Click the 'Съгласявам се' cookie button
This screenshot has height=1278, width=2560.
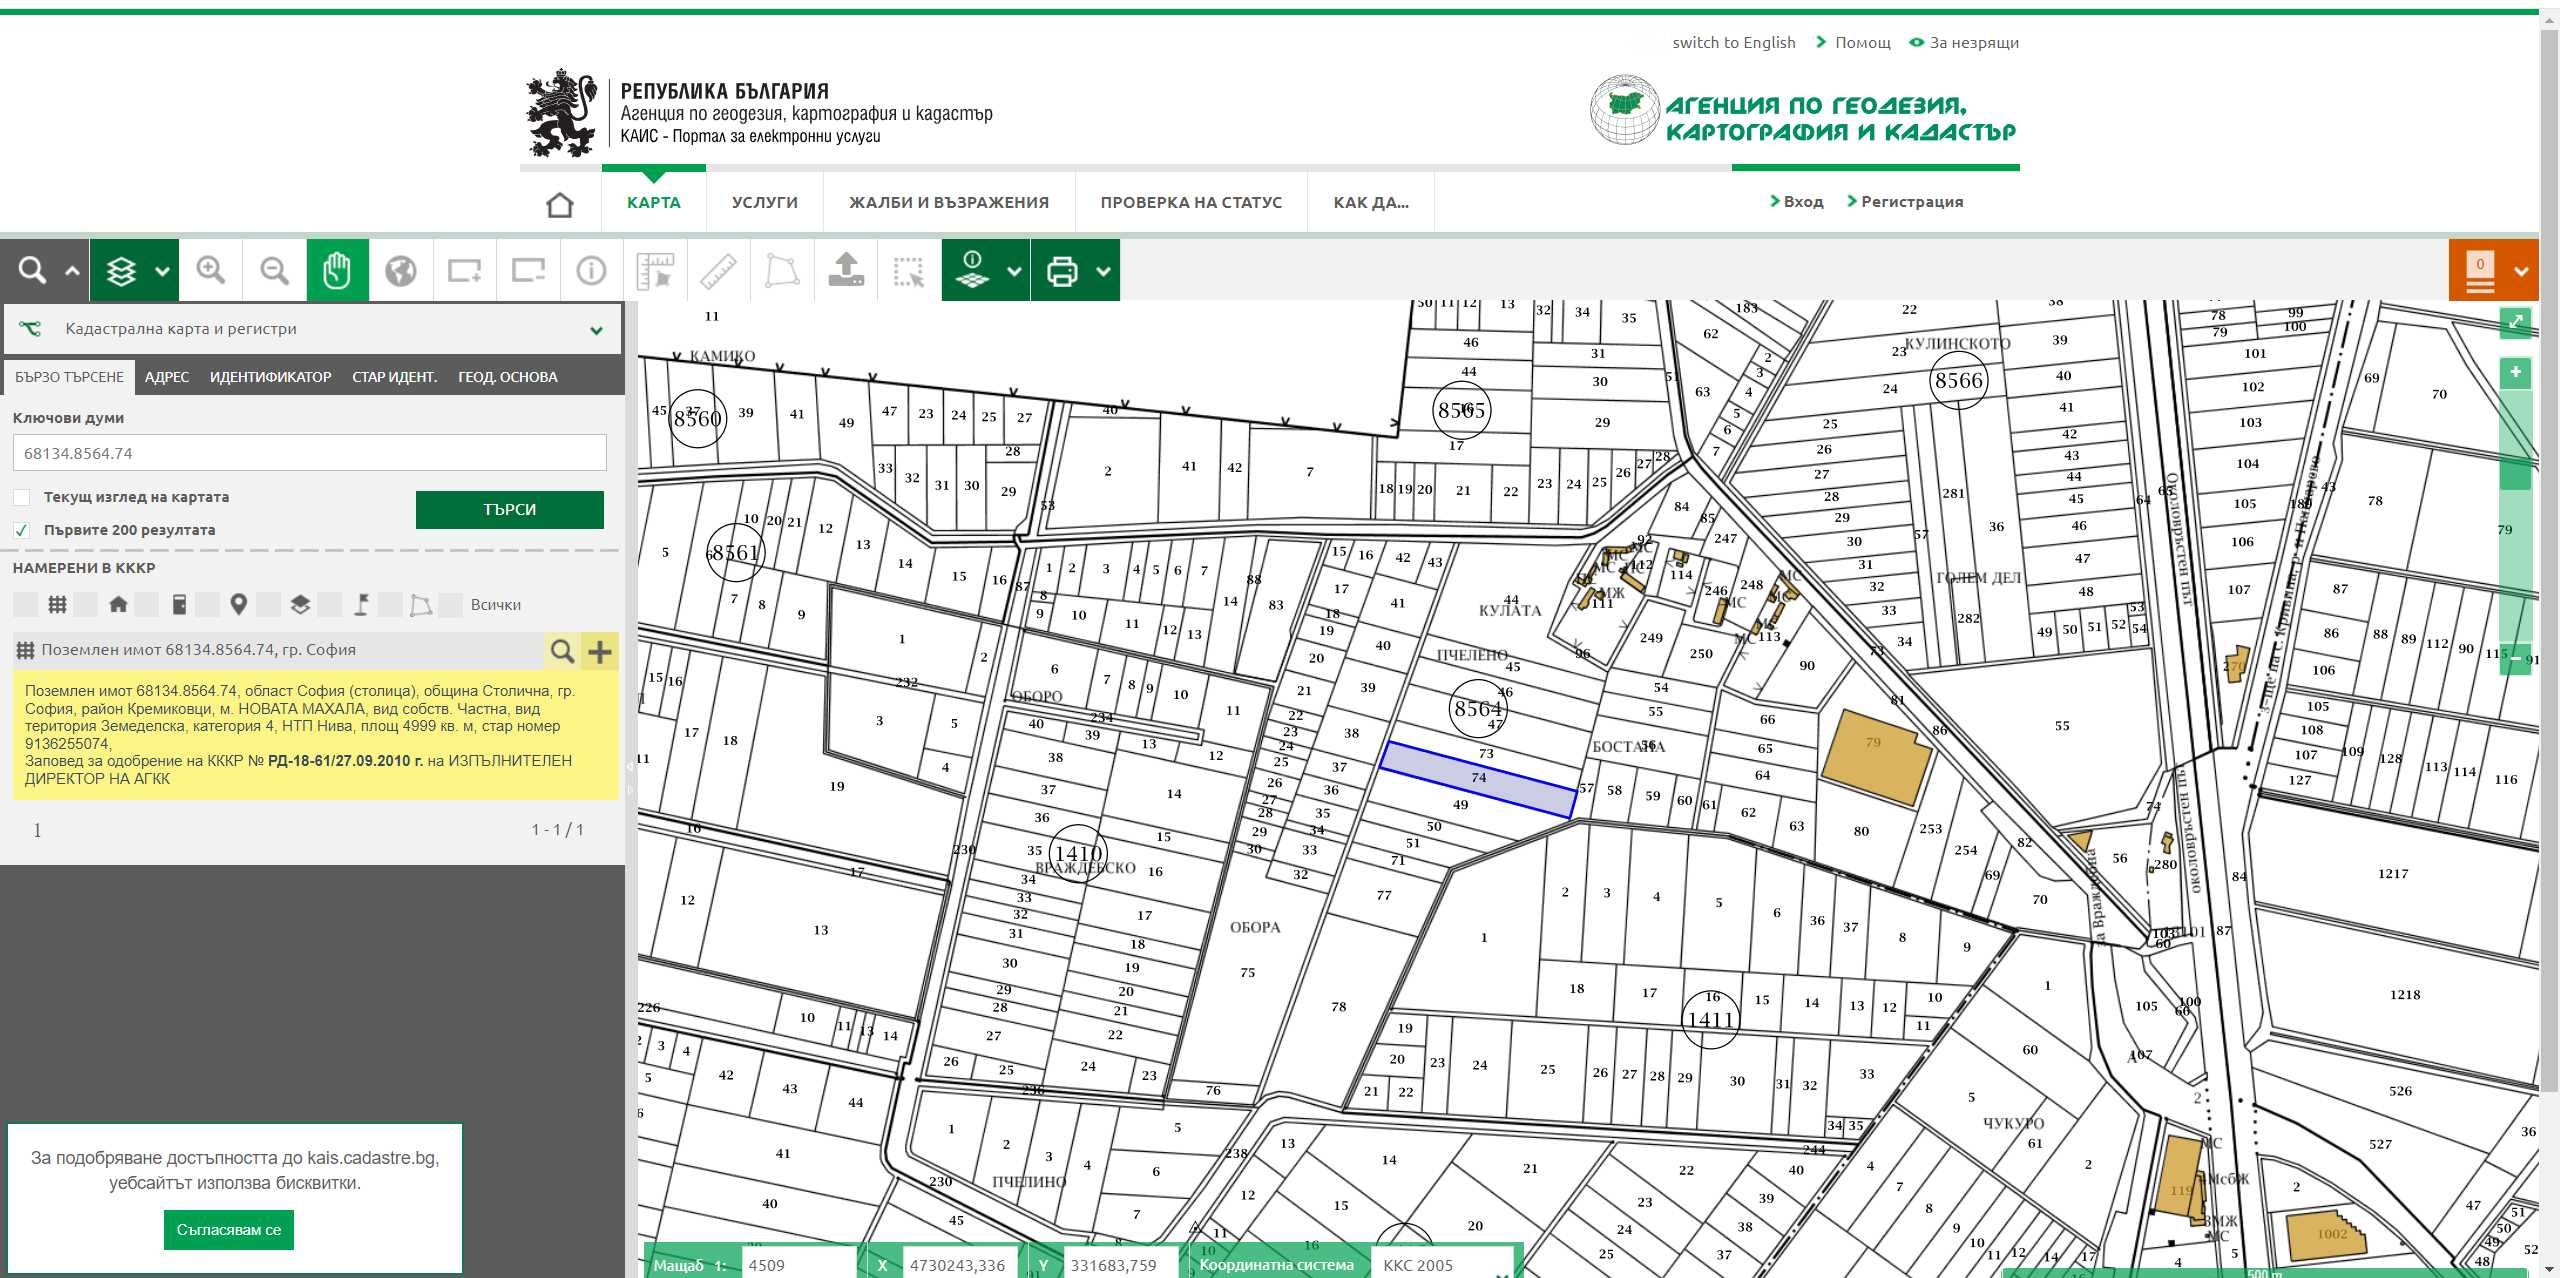pyautogui.click(x=229, y=1230)
